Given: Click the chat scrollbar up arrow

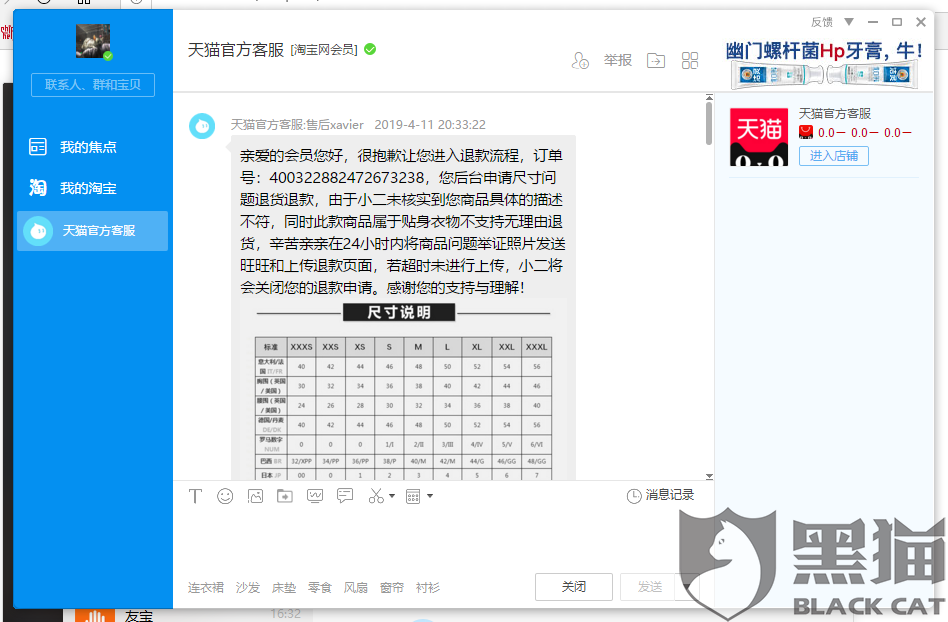Looking at the screenshot, I should pyautogui.click(x=709, y=97).
